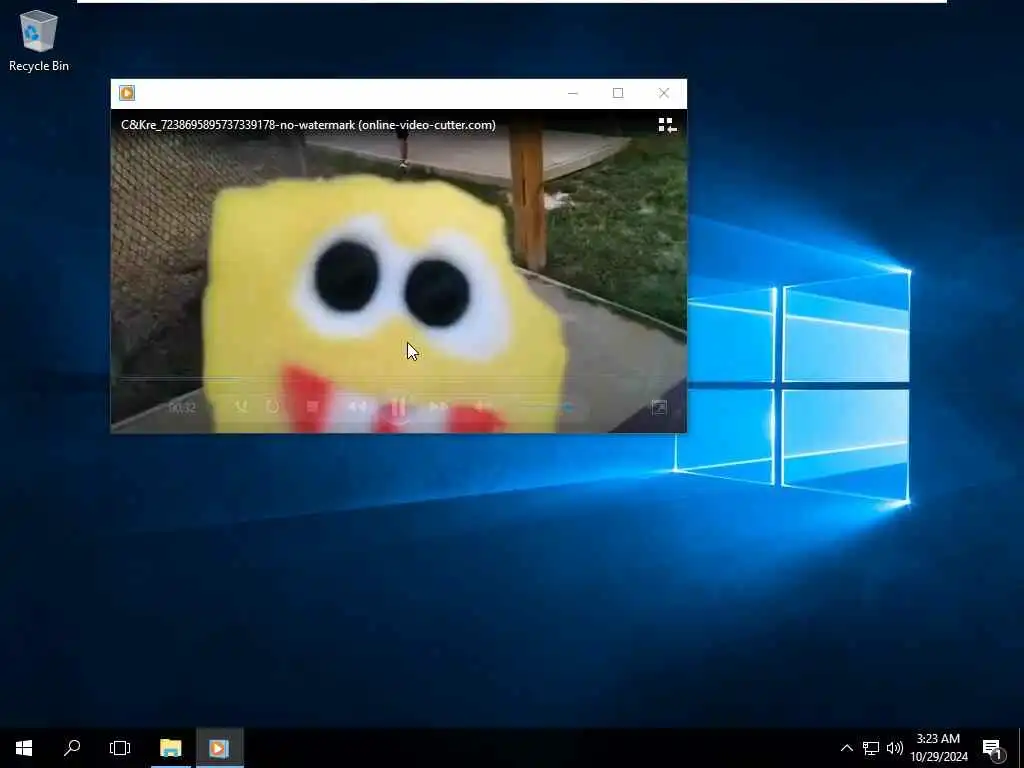The height and width of the screenshot is (768, 1024).
Task: Pause the video with the play/pause button
Action: (x=399, y=408)
